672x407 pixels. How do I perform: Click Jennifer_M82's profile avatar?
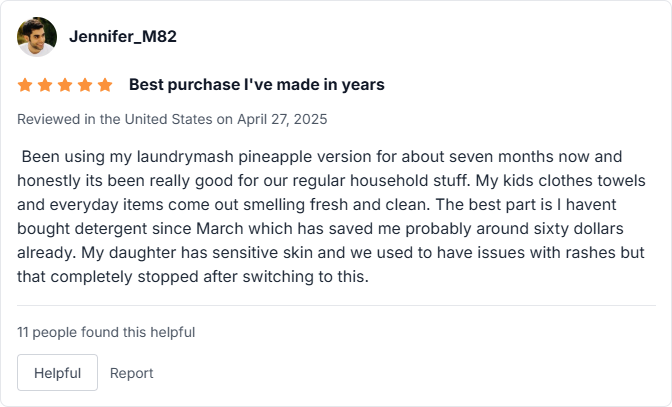37,37
